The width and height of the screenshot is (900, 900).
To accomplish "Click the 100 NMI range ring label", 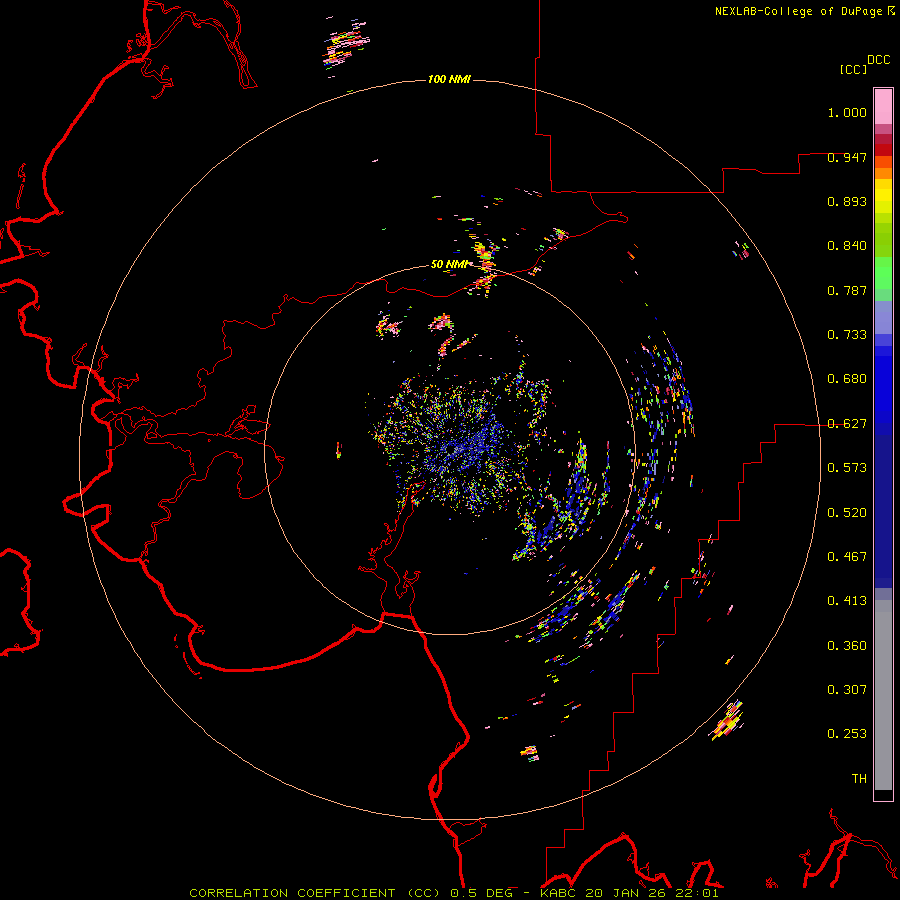I will coord(449,79).
